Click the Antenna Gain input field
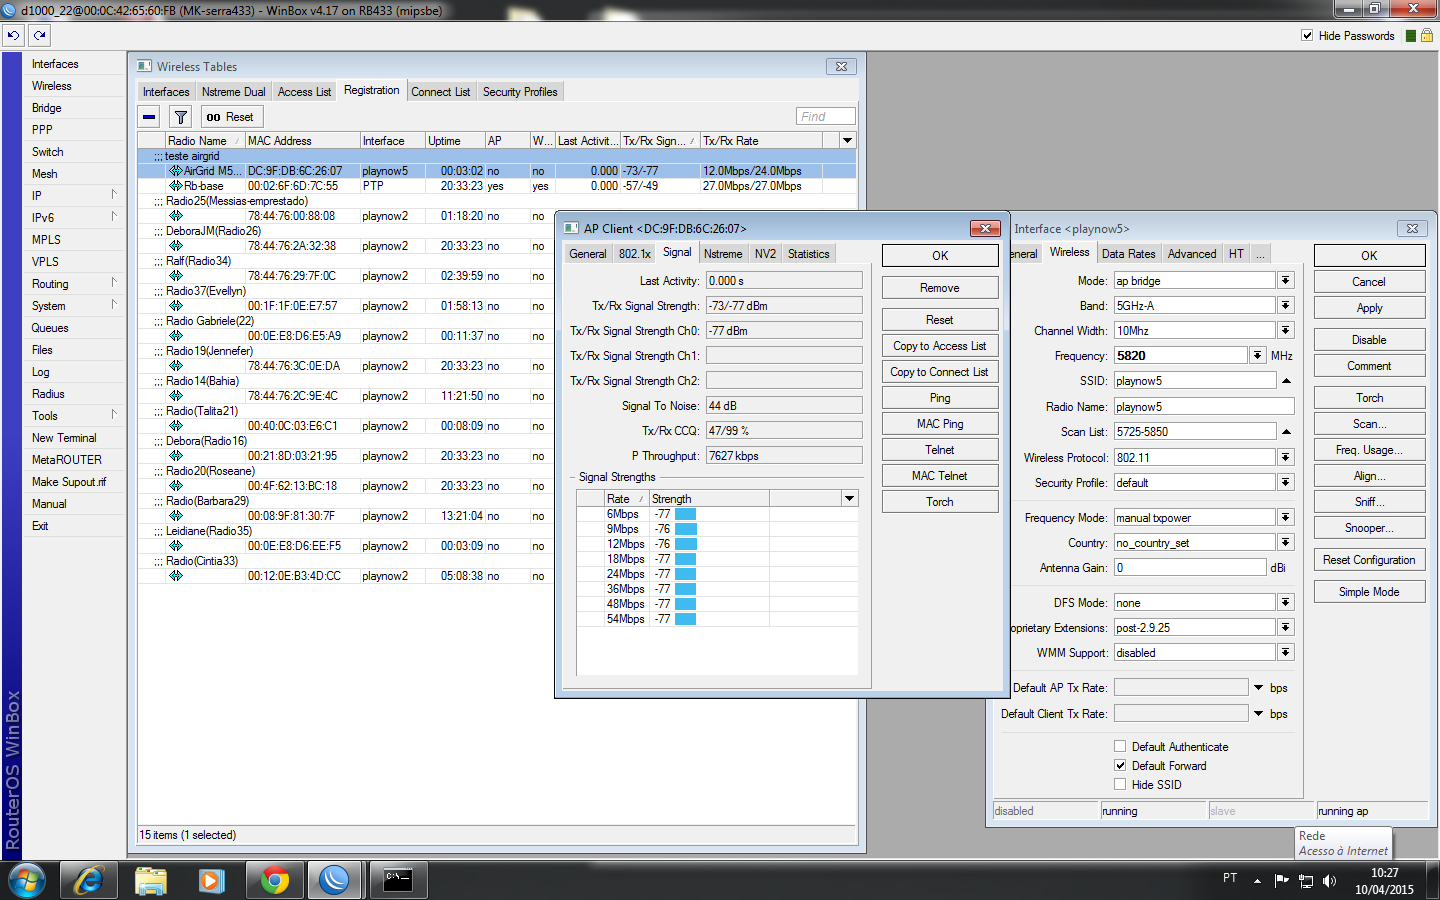This screenshot has width=1440, height=900. (1190, 568)
